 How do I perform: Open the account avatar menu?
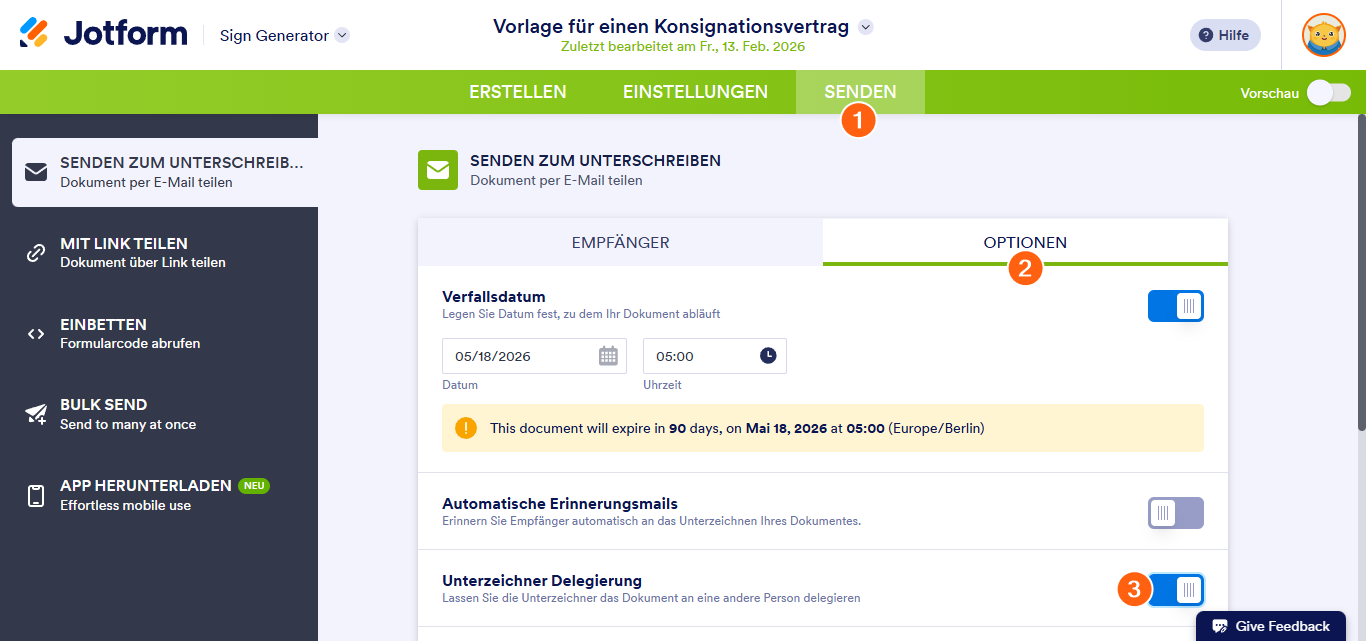click(1323, 35)
